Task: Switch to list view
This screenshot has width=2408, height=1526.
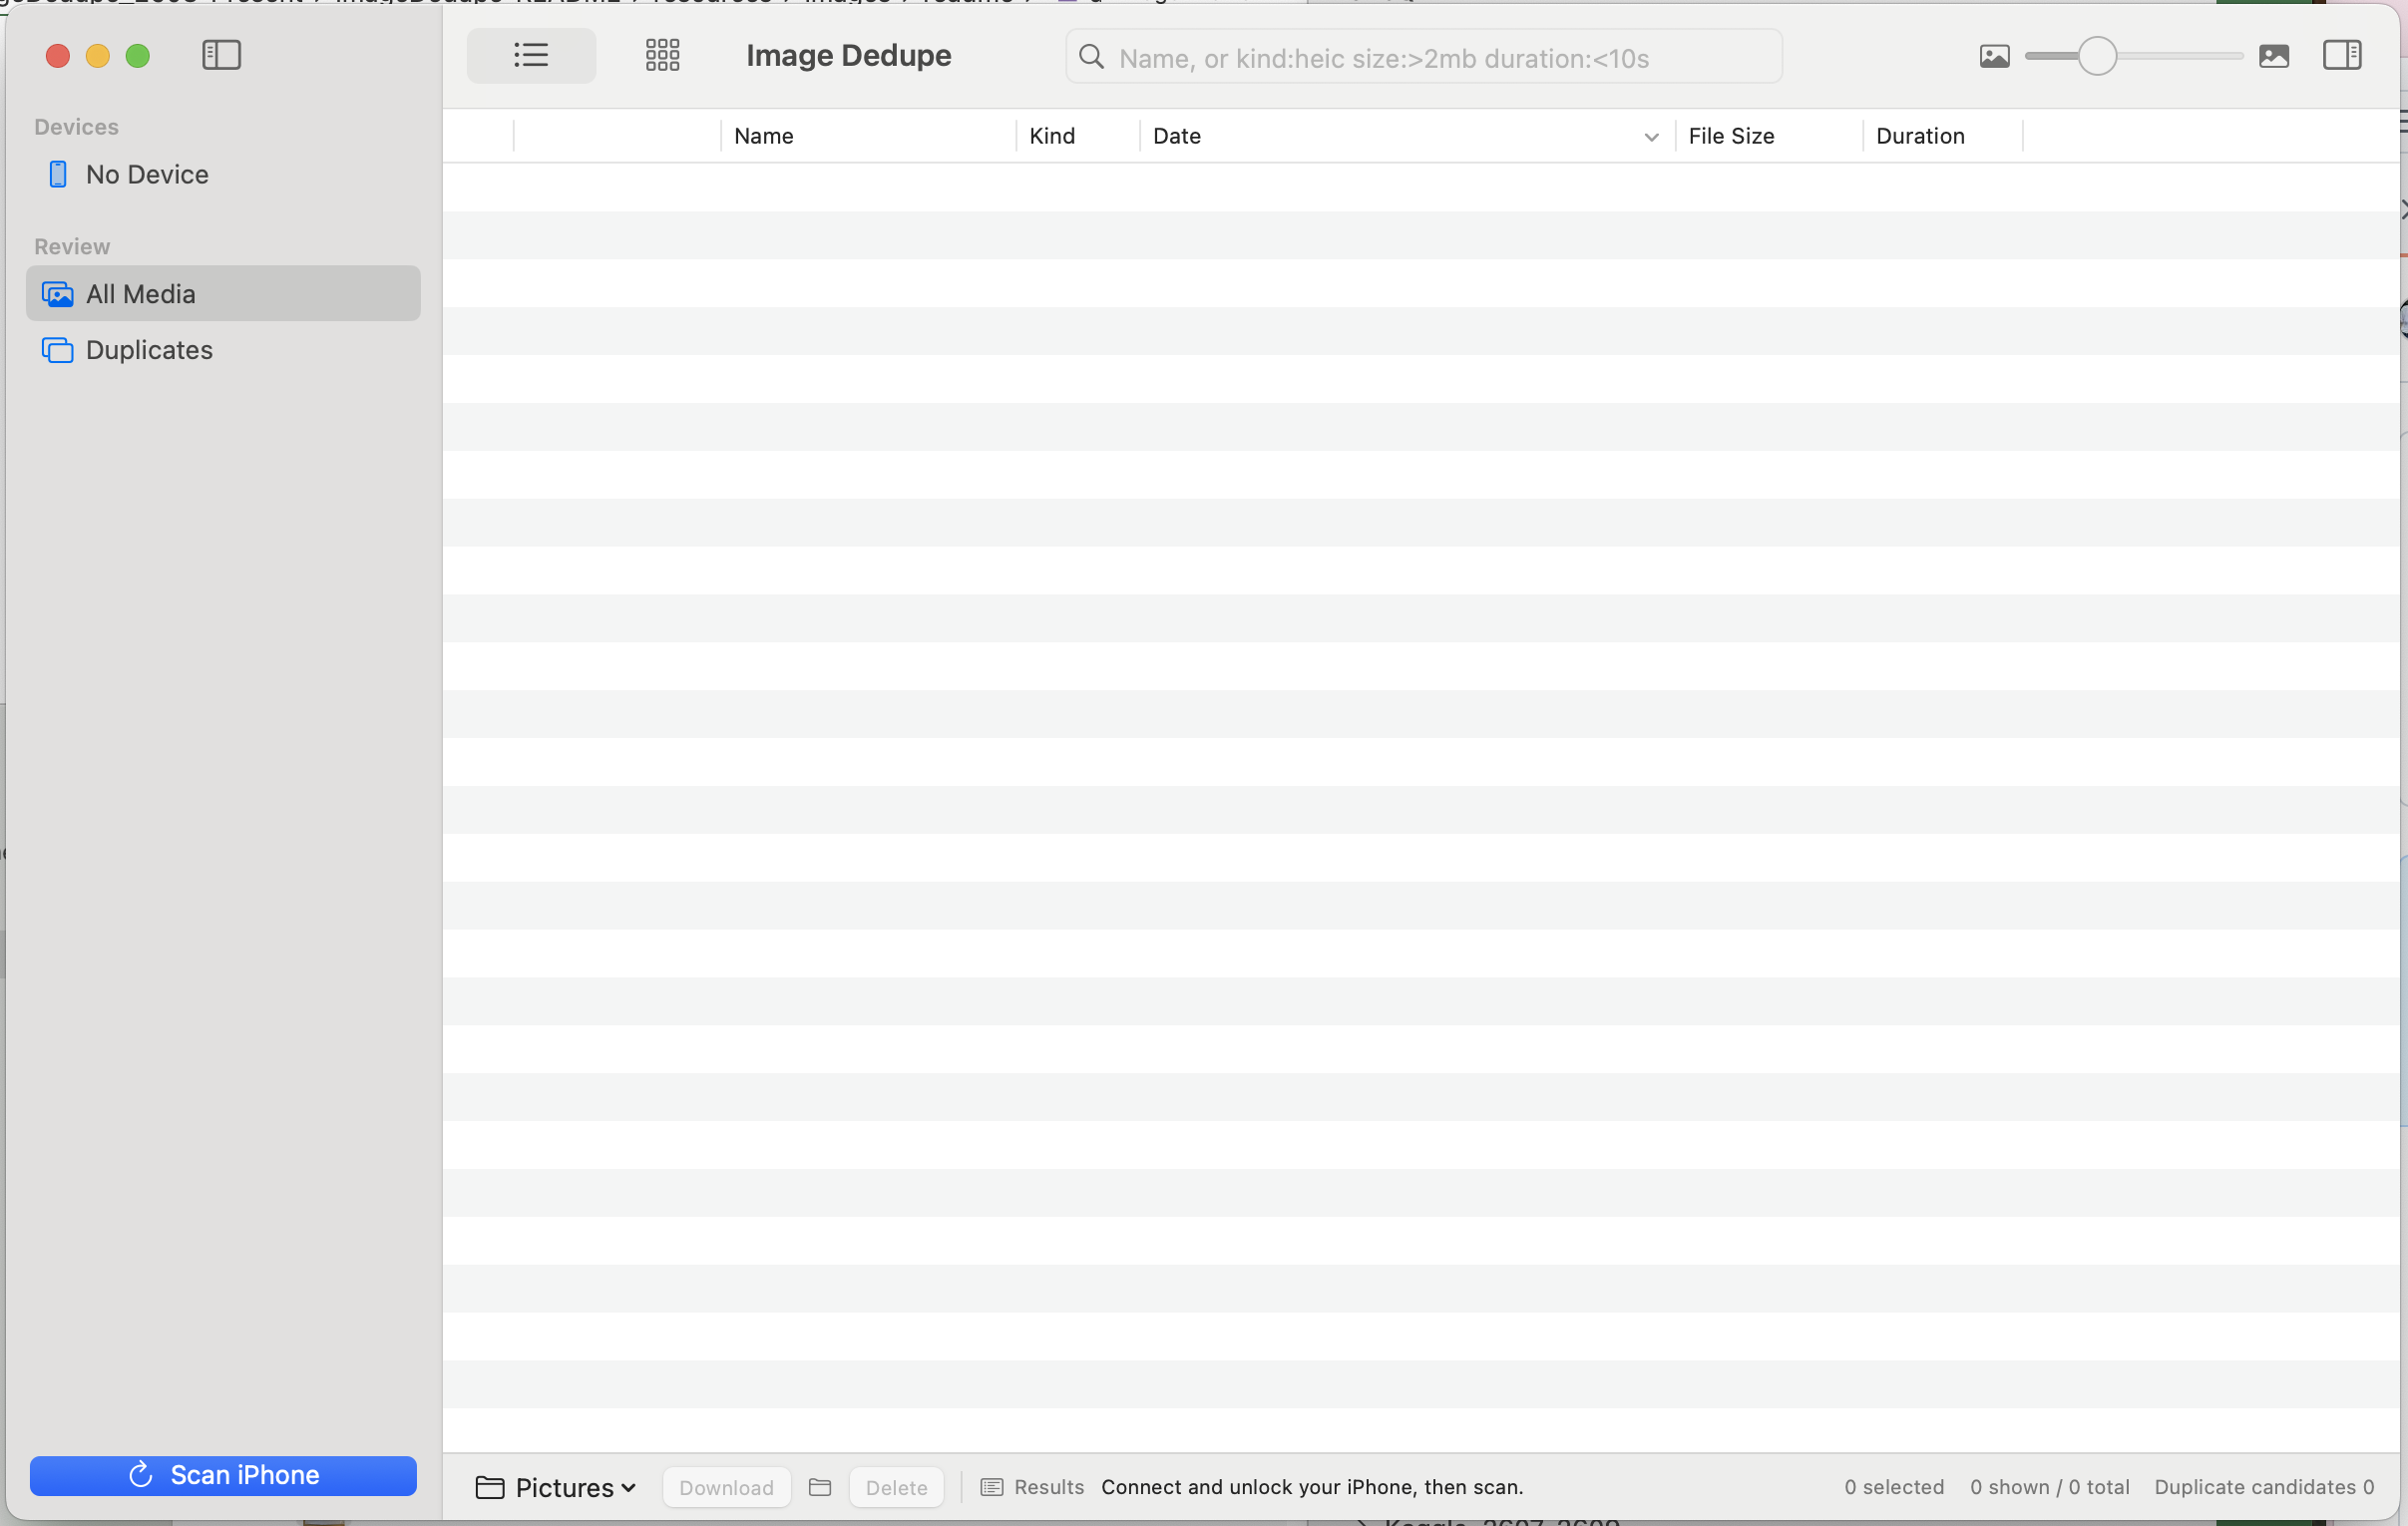Action: click(531, 55)
